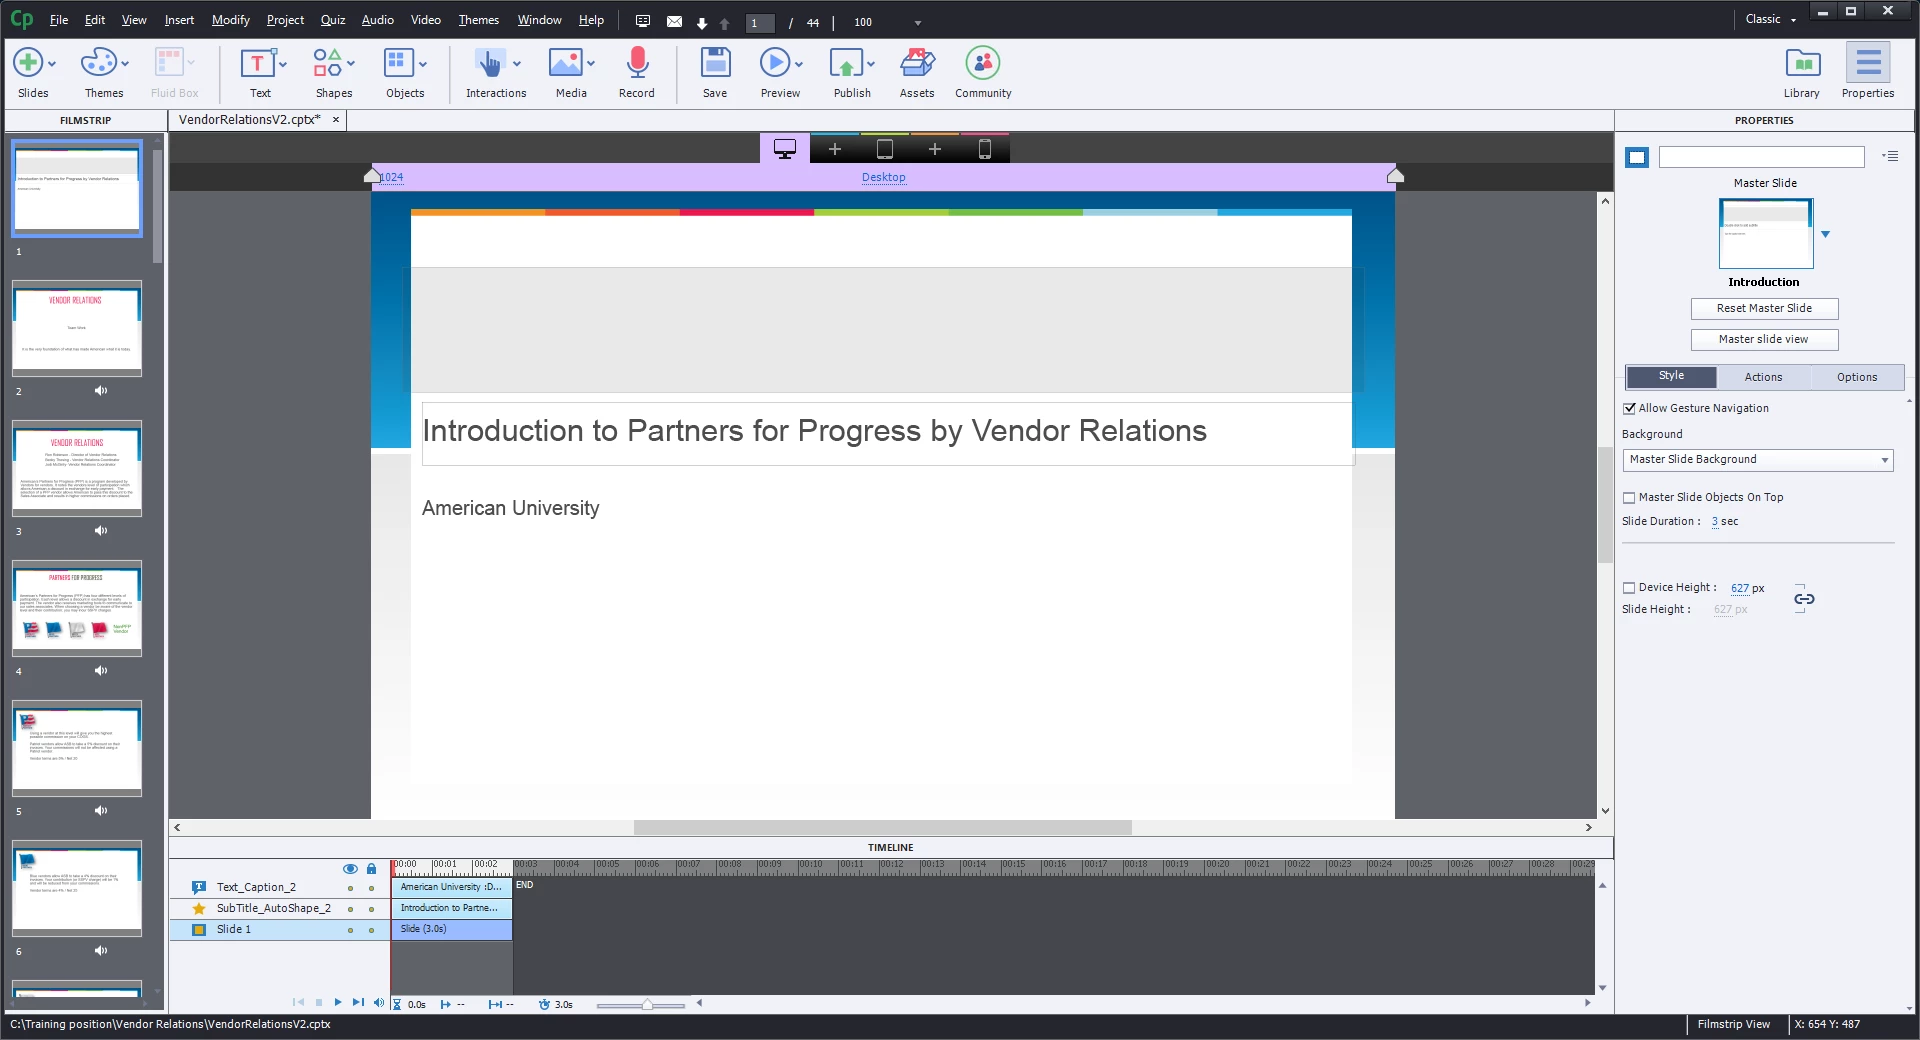Image resolution: width=1920 pixels, height=1040 pixels.
Task: Open the Shapes tool
Action: pos(327,63)
